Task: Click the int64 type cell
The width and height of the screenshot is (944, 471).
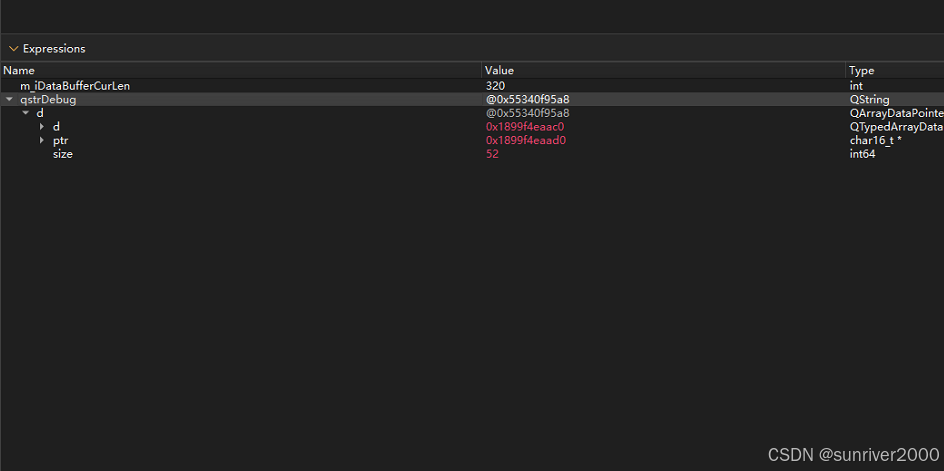Action: 862,154
